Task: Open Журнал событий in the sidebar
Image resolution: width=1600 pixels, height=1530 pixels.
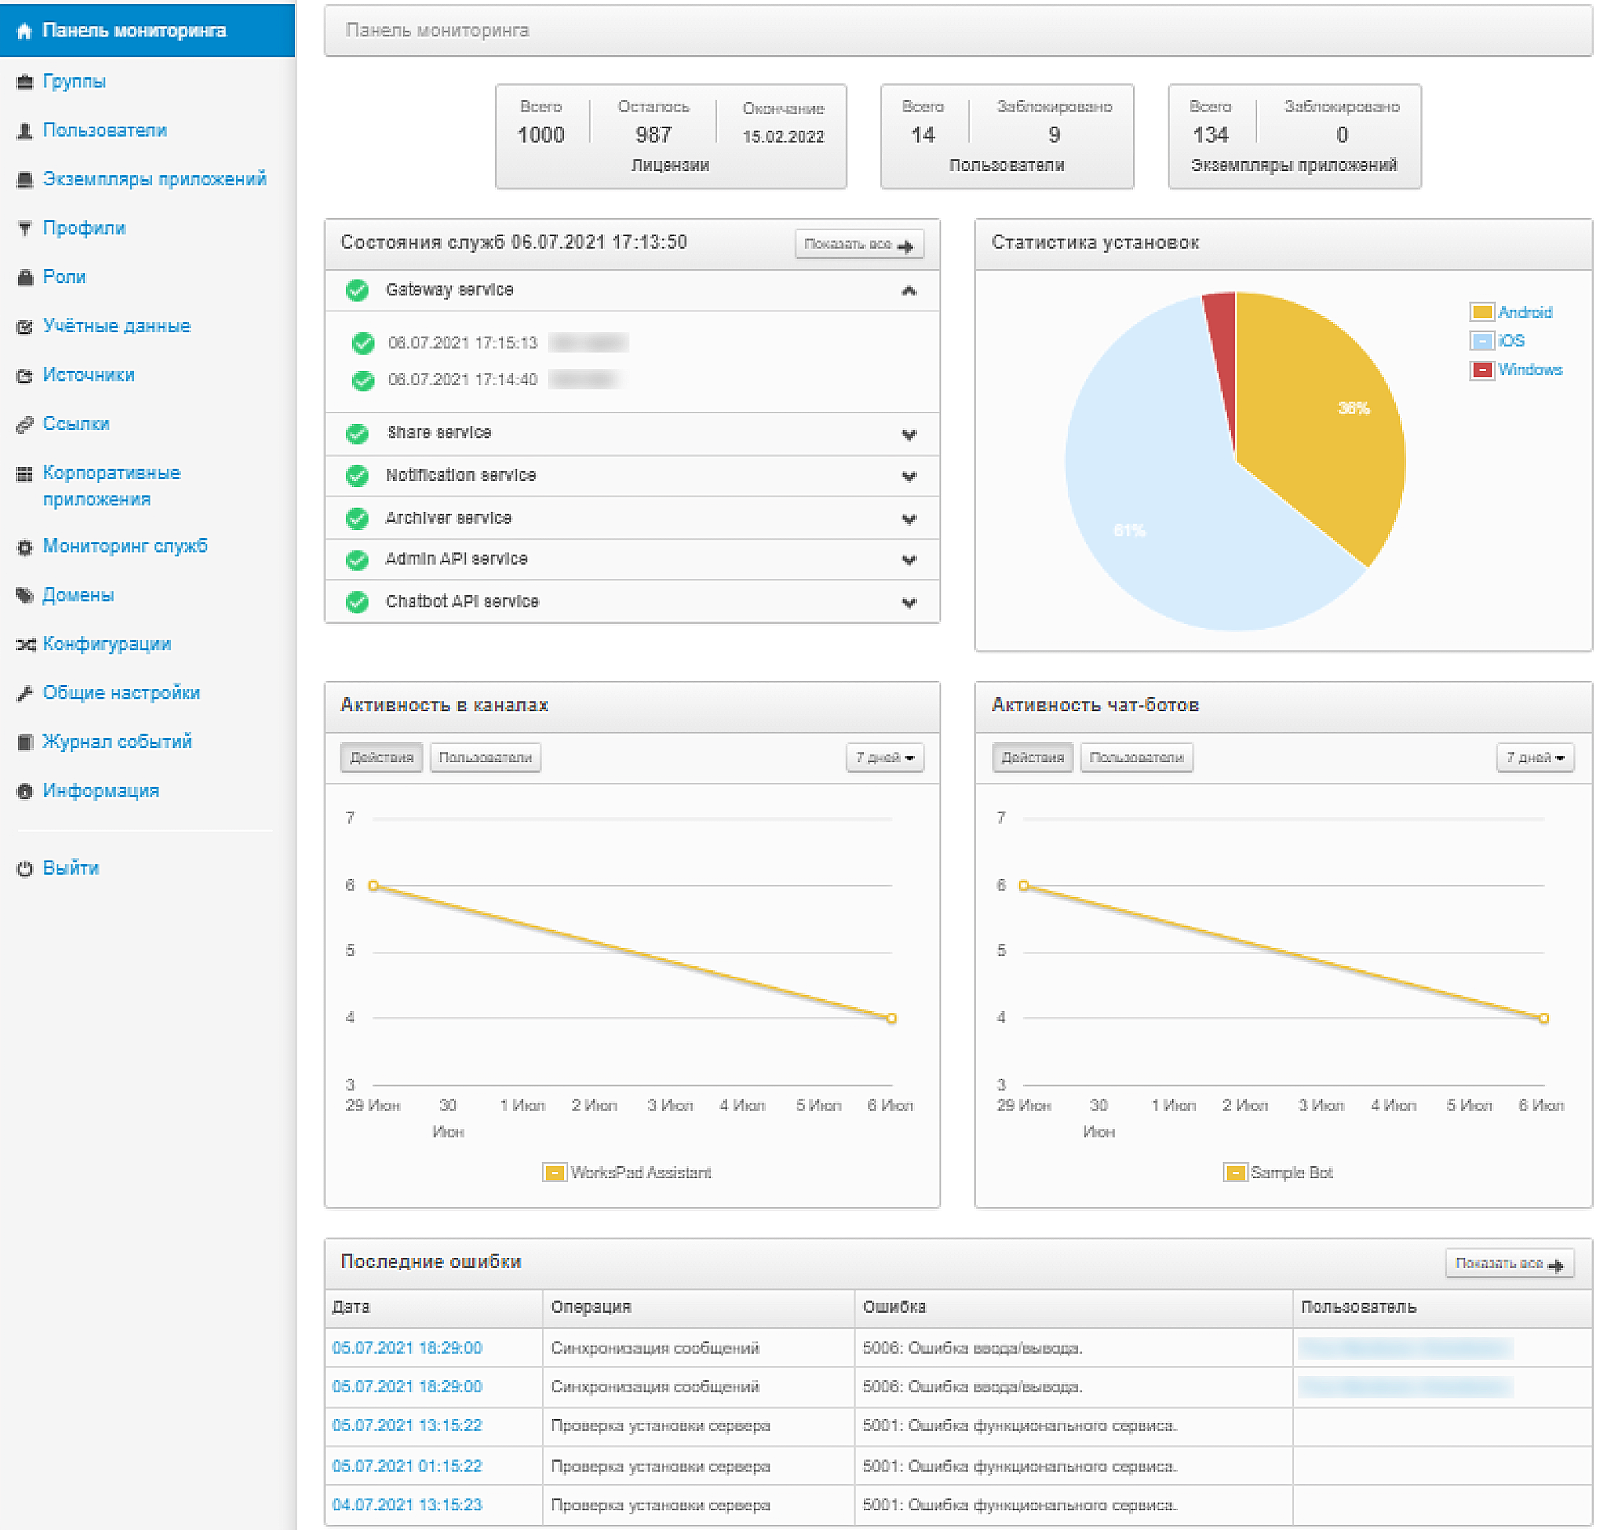Action: click(x=116, y=742)
